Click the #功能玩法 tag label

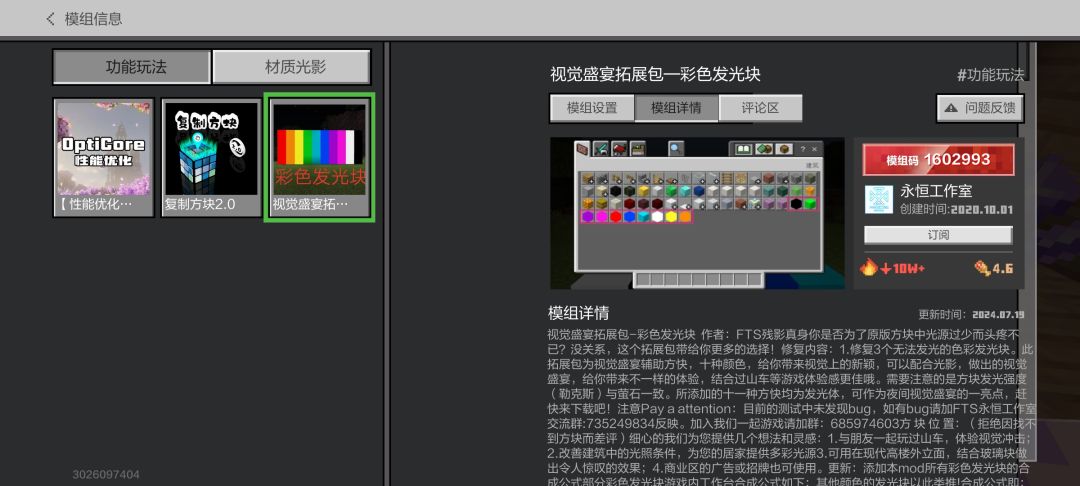coord(989,75)
